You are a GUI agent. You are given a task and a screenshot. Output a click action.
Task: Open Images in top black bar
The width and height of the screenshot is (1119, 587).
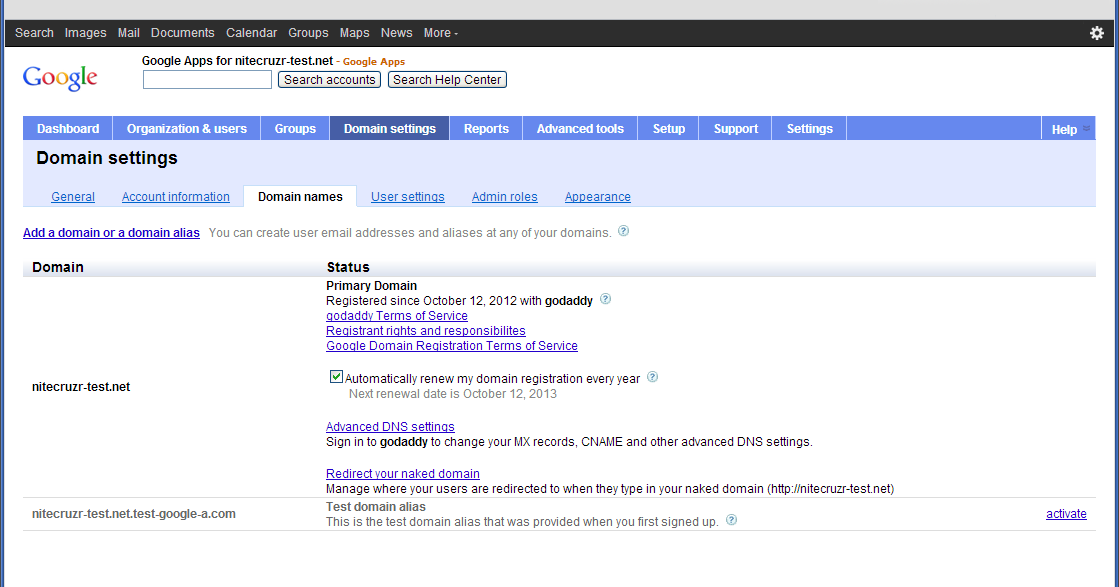pos(85,33)
